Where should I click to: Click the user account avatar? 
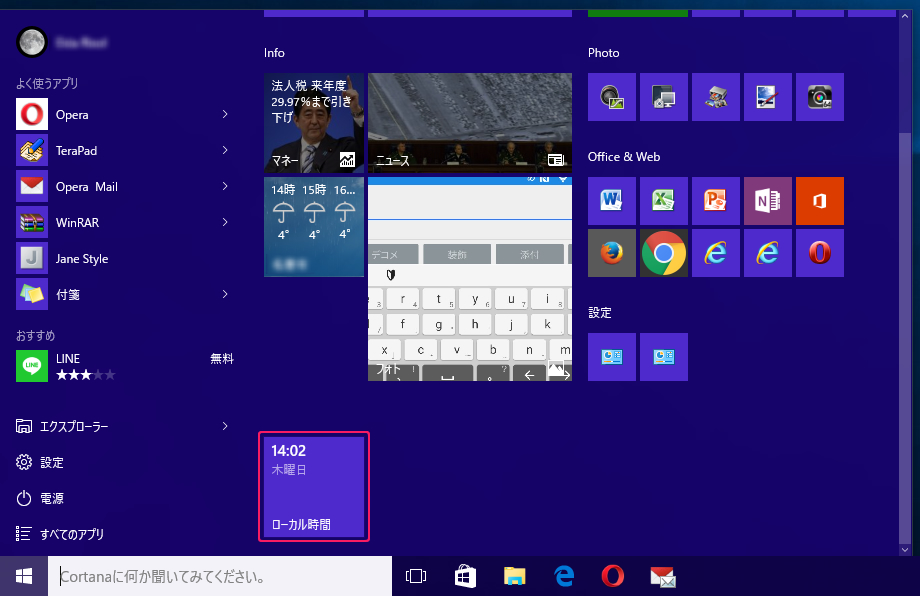coord(32,42)
